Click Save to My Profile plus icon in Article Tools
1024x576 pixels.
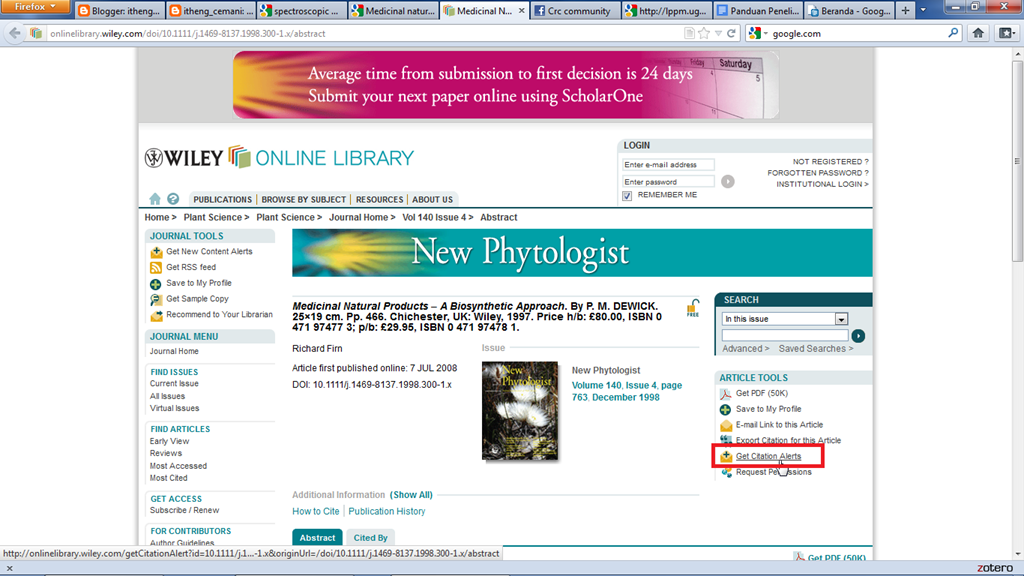pos(726,409)
